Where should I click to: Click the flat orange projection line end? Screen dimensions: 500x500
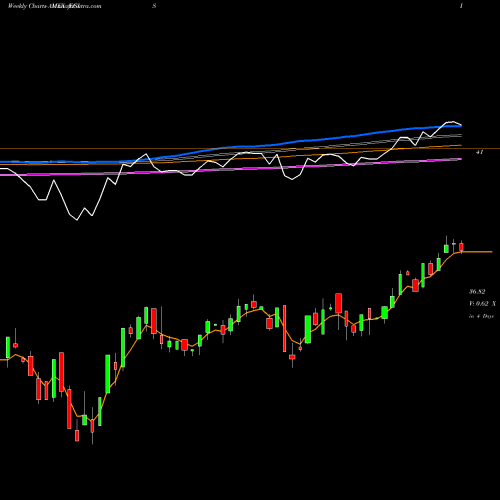tap(492, 252)
